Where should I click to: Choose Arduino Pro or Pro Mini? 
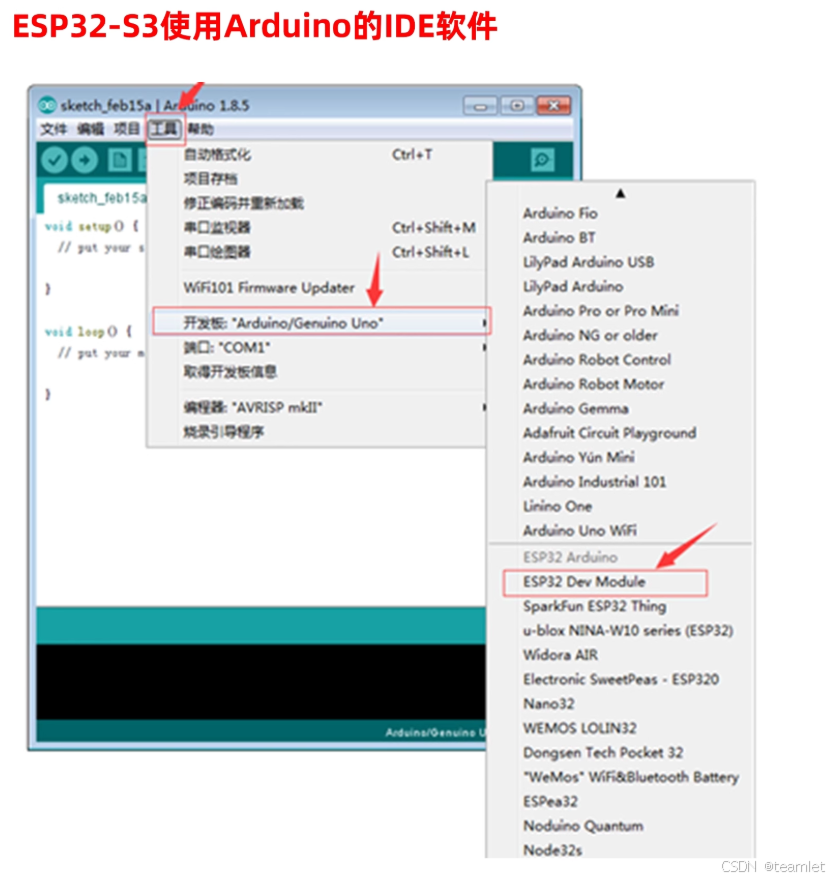[601, 311]
